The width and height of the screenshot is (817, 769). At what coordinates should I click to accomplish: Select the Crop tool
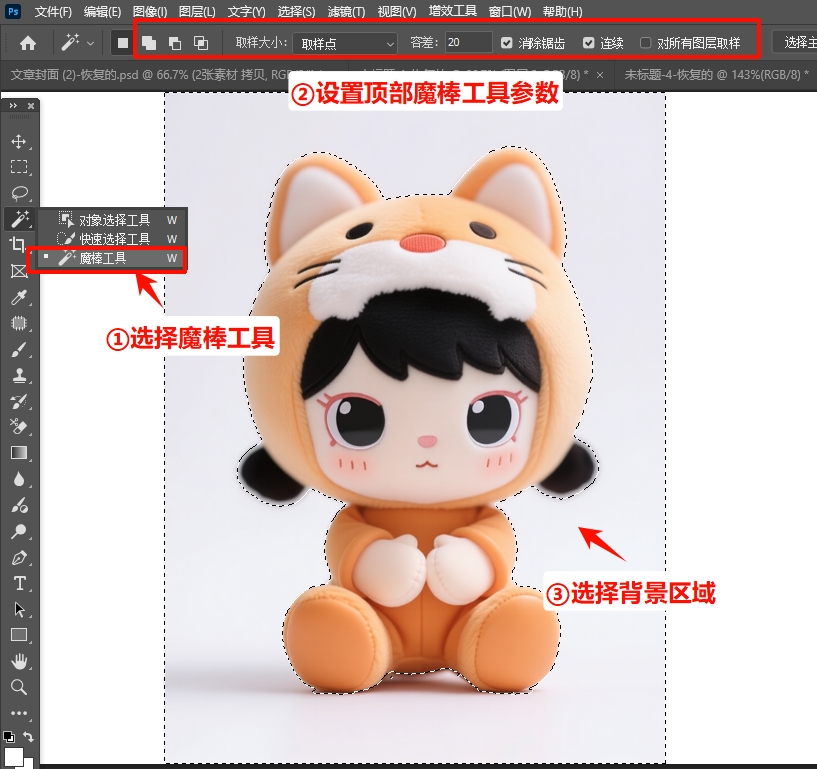pos(20,245)
